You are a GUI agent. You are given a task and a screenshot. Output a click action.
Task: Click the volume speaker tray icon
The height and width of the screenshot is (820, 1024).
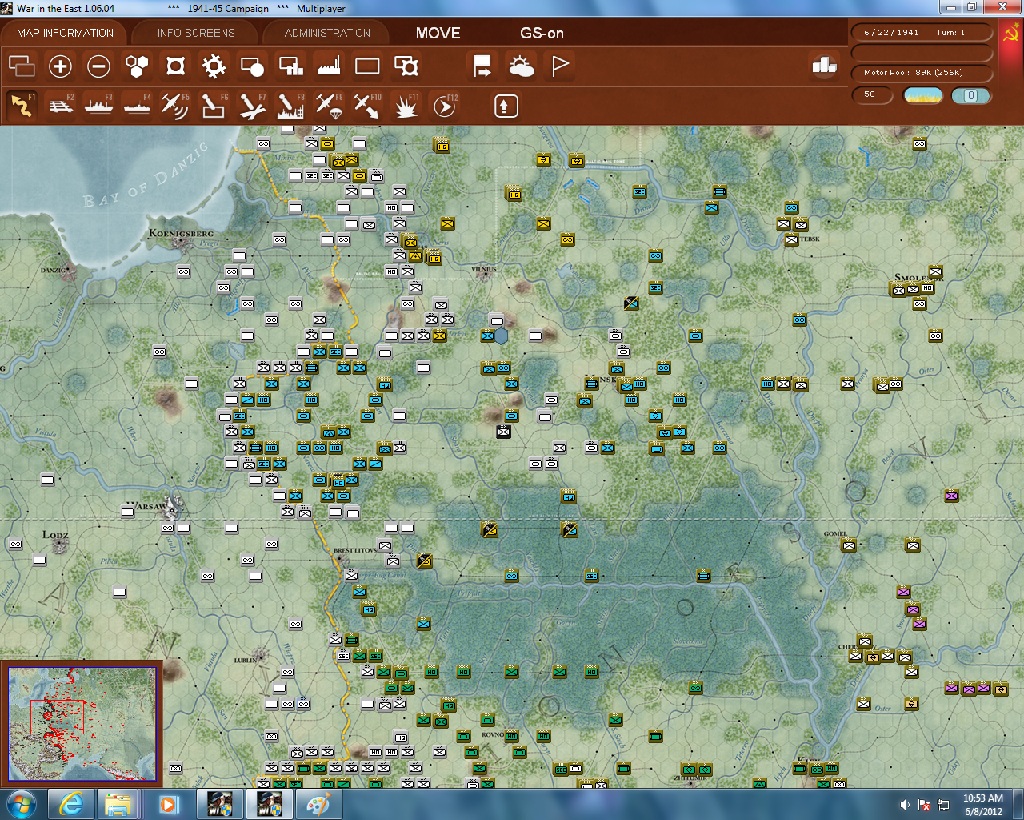[906, 805]
